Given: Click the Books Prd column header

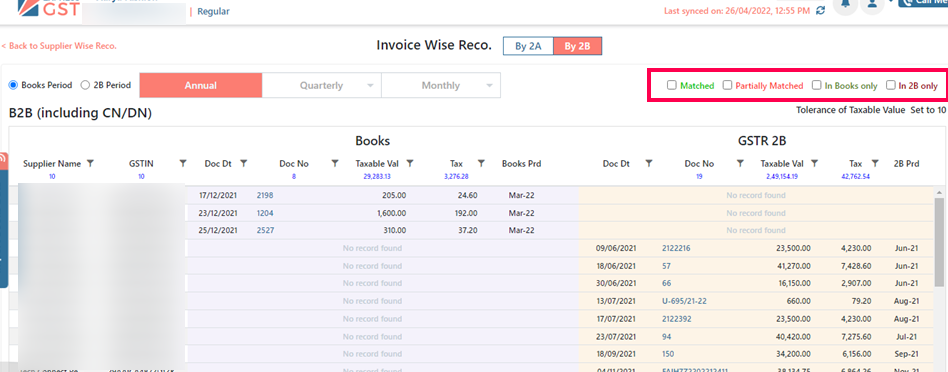Looking at the screenshot, I should [x=521, y=163].
